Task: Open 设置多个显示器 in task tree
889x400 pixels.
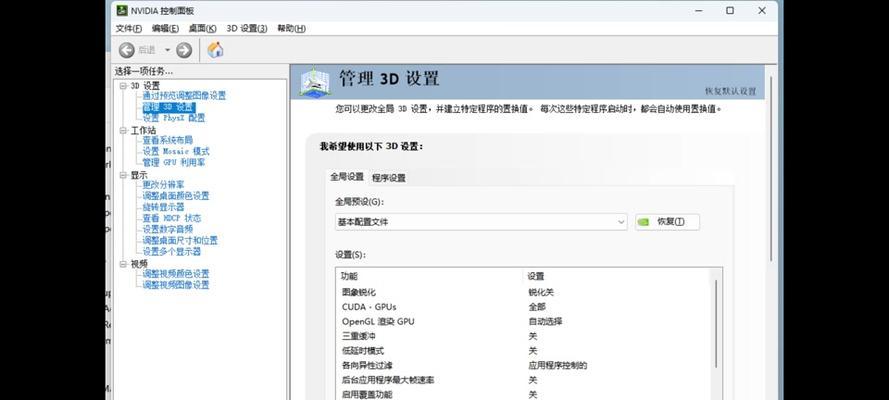Action: click(171, 252)
